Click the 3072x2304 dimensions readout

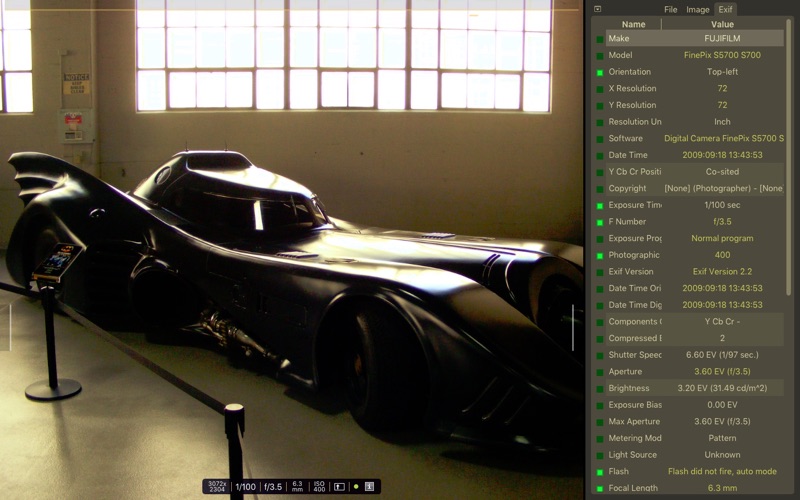click(217, 487)
